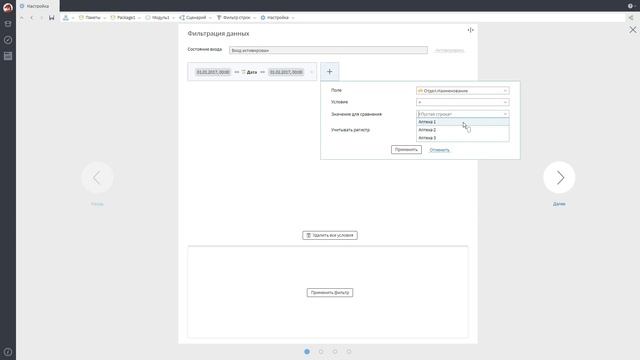Viewport: 640px width, 360px height.
Task: Click the Активировать link
Action: pos(449,51)
